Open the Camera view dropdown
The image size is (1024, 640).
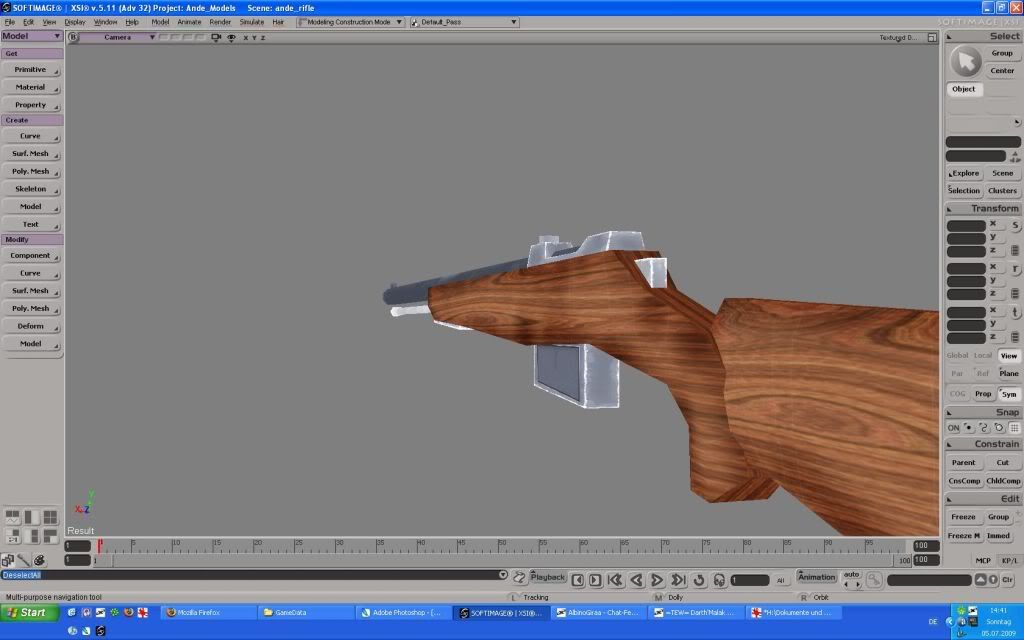tap(118, 37)
